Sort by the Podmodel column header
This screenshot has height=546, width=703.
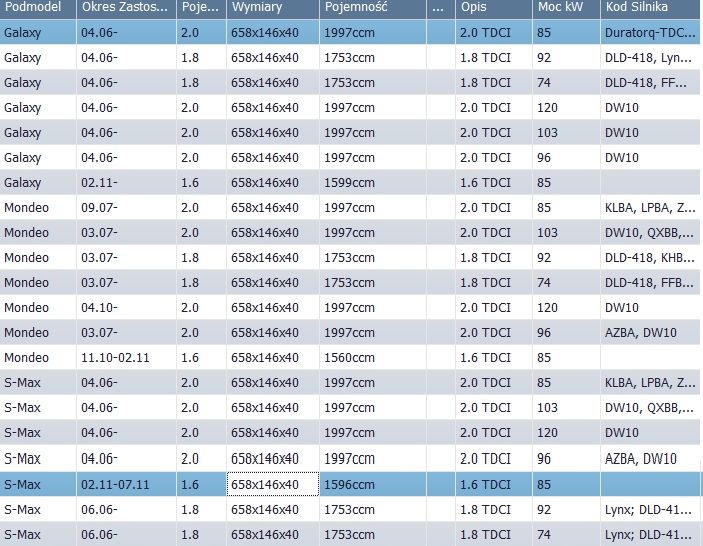38,8
